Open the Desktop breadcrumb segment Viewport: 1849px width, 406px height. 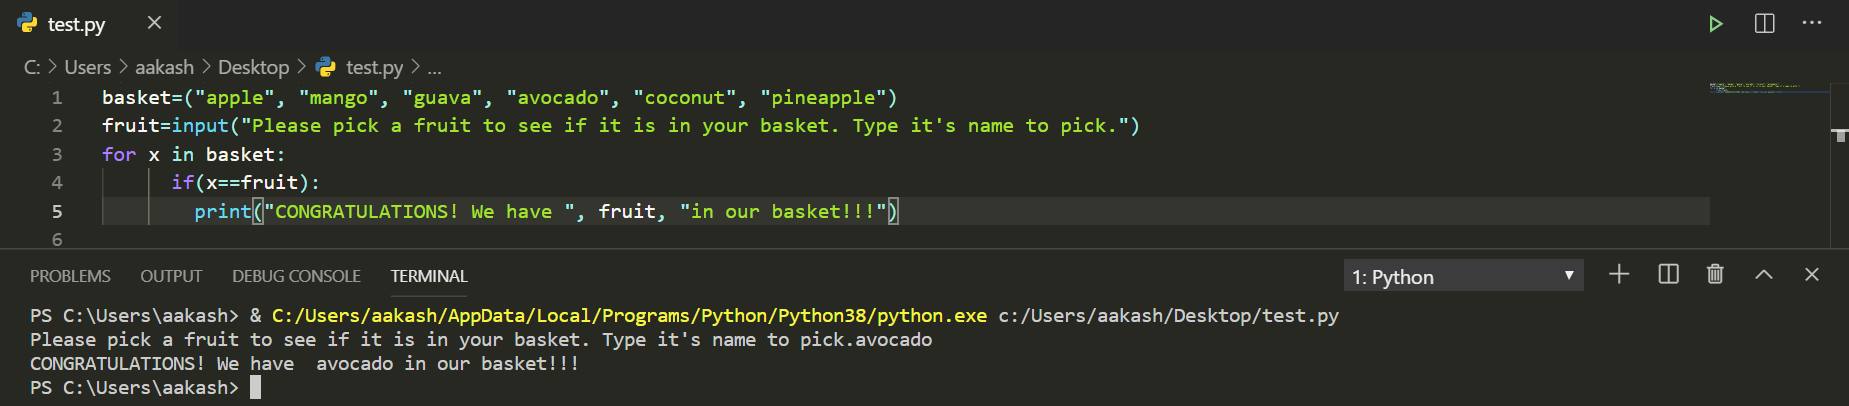pyautogui.click(x=253, y=67)
